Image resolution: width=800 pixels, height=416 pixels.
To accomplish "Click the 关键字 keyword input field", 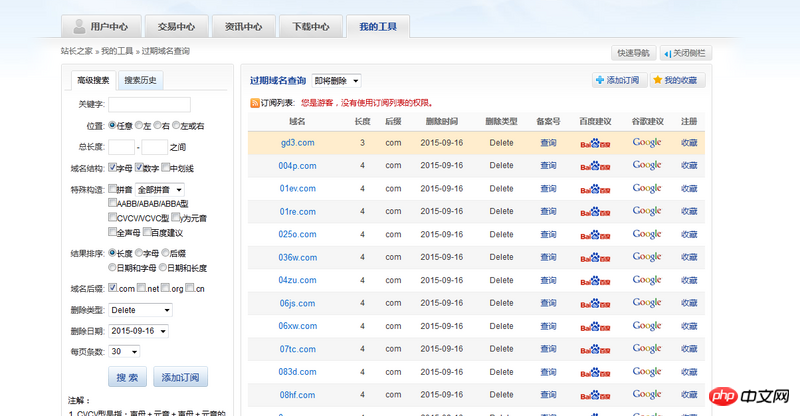I will point(149,104).
